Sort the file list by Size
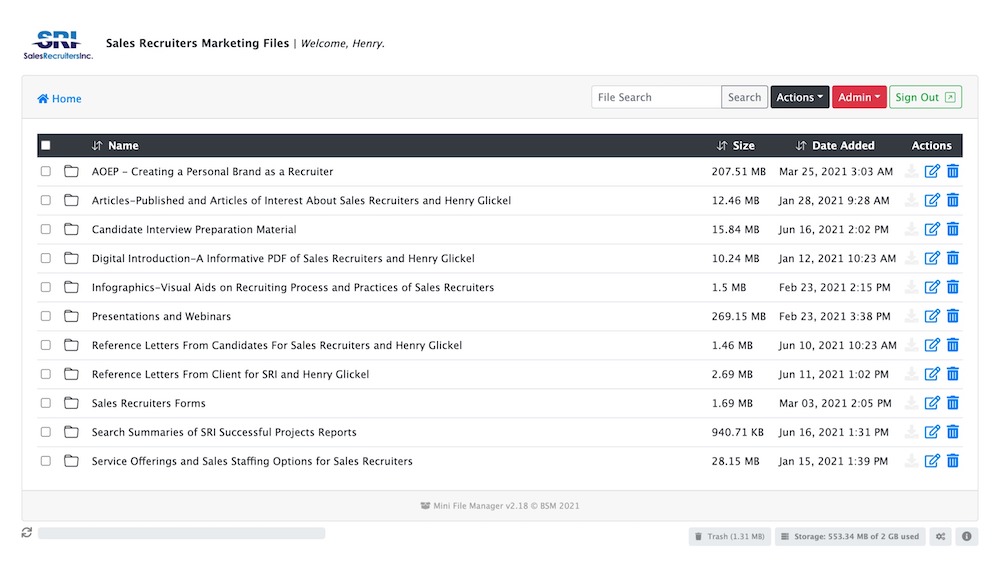1000x562 pixels. pyautogui.click(x=735, y=145)
